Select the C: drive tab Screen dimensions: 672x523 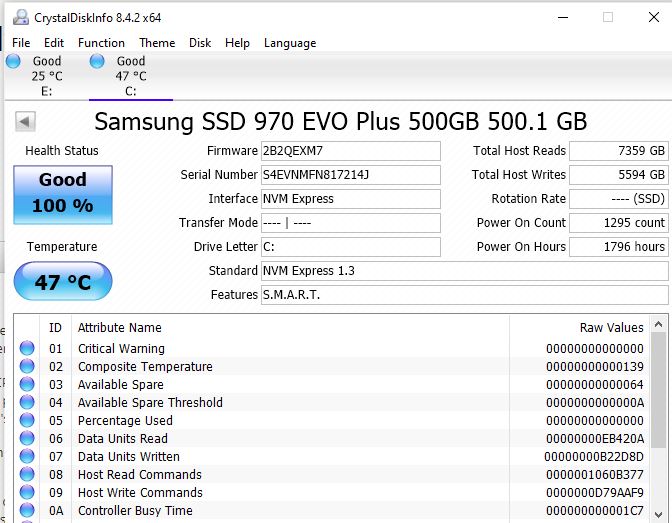pos(131,76)
